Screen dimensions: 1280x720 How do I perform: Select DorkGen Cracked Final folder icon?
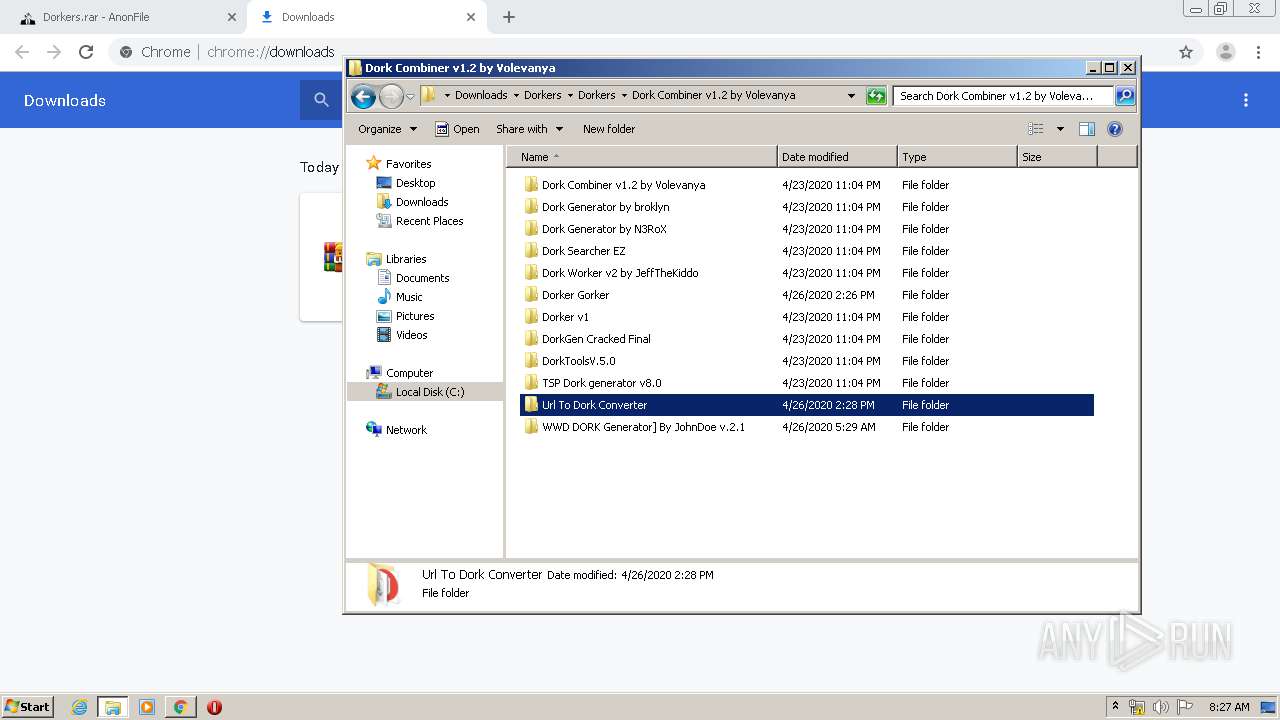coord(531,339)
